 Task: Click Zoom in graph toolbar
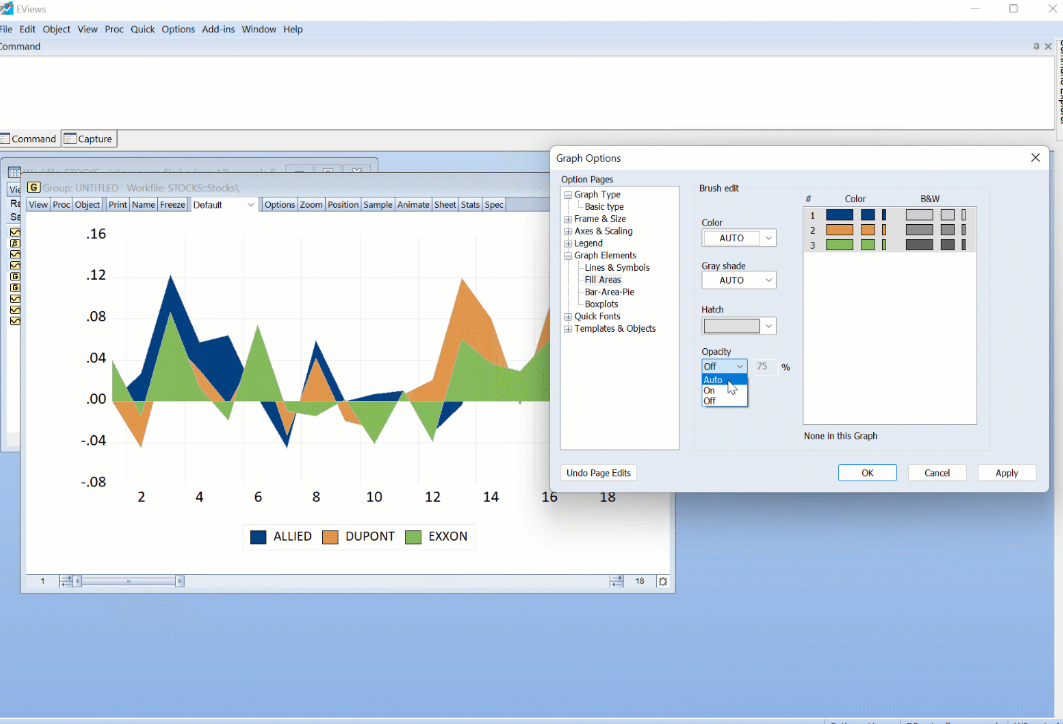pos(311,205)
